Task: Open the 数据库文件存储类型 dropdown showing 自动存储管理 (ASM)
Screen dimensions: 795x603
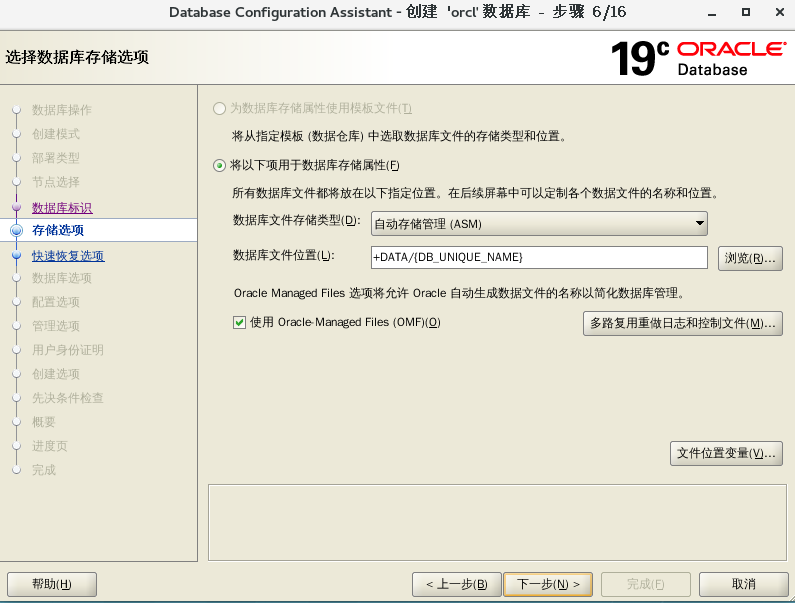Action: tap(539, 223)
